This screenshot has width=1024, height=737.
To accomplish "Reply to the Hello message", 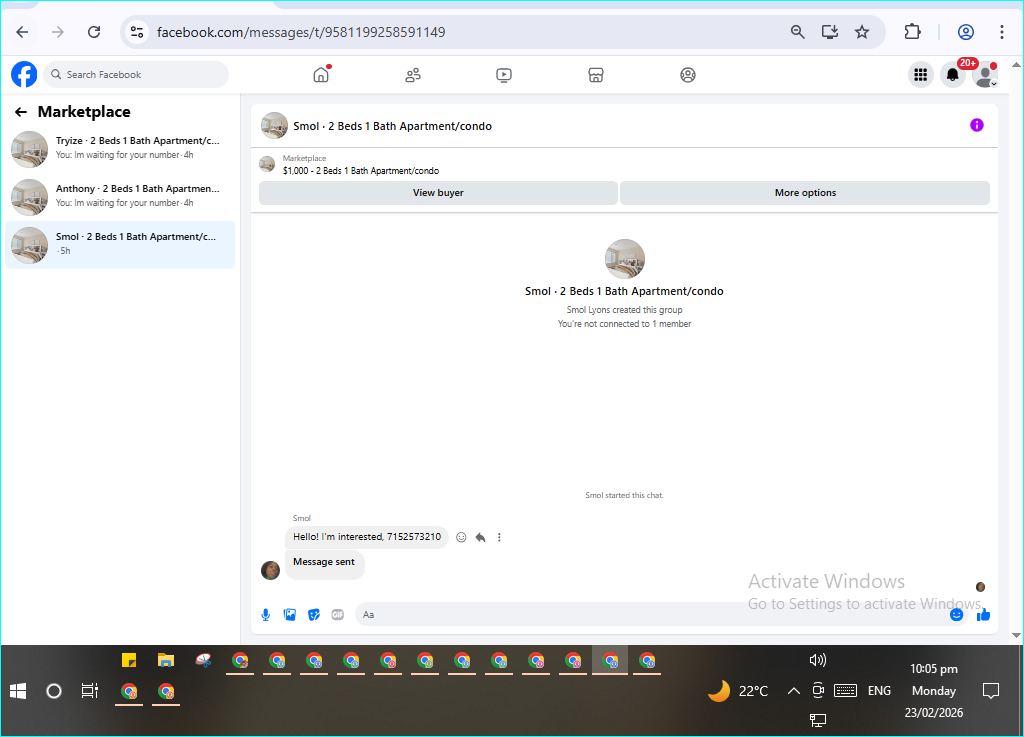I will click(481, 537).
